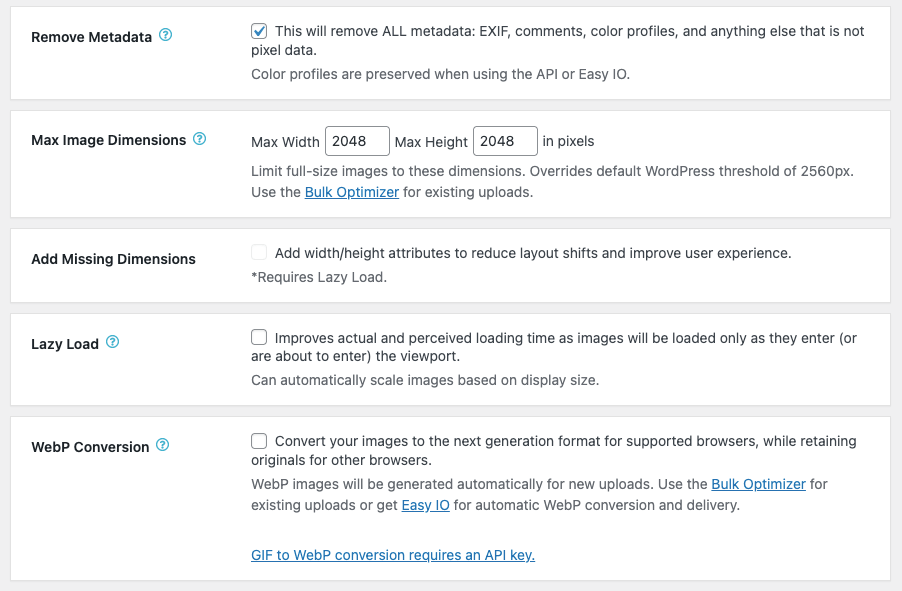Follow Bulk Optimizer link in WebP Conversion section
The width and height of the screenshot is (902, 591).
point(758,484)
